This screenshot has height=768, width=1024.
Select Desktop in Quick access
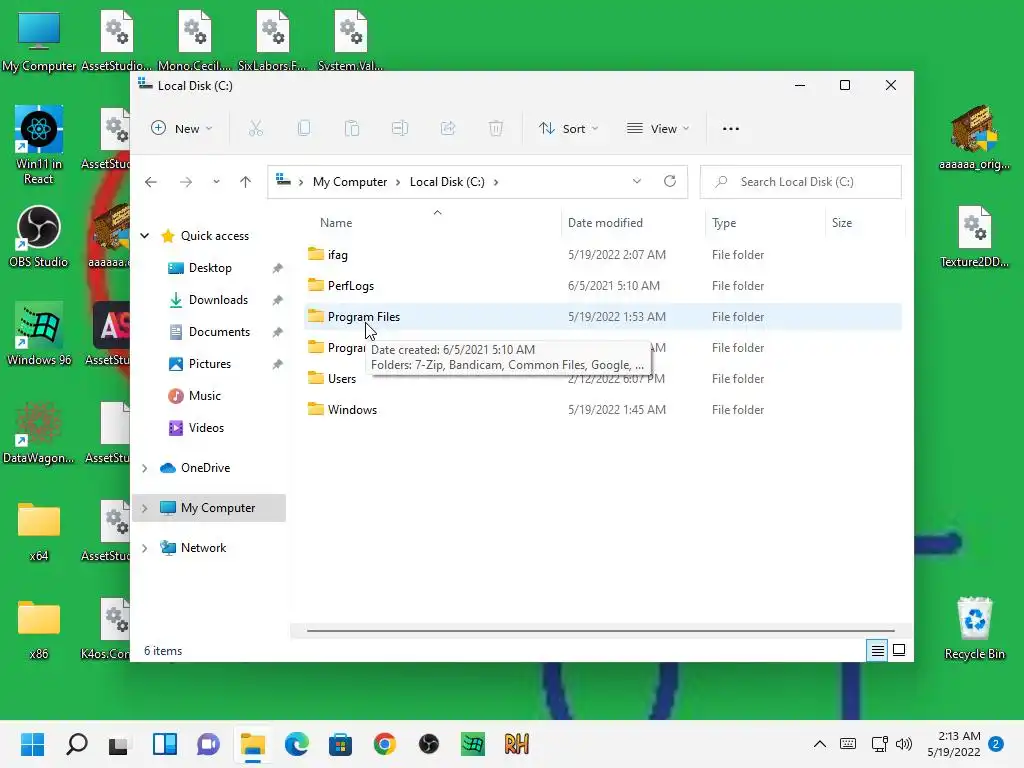coord(210,268)
